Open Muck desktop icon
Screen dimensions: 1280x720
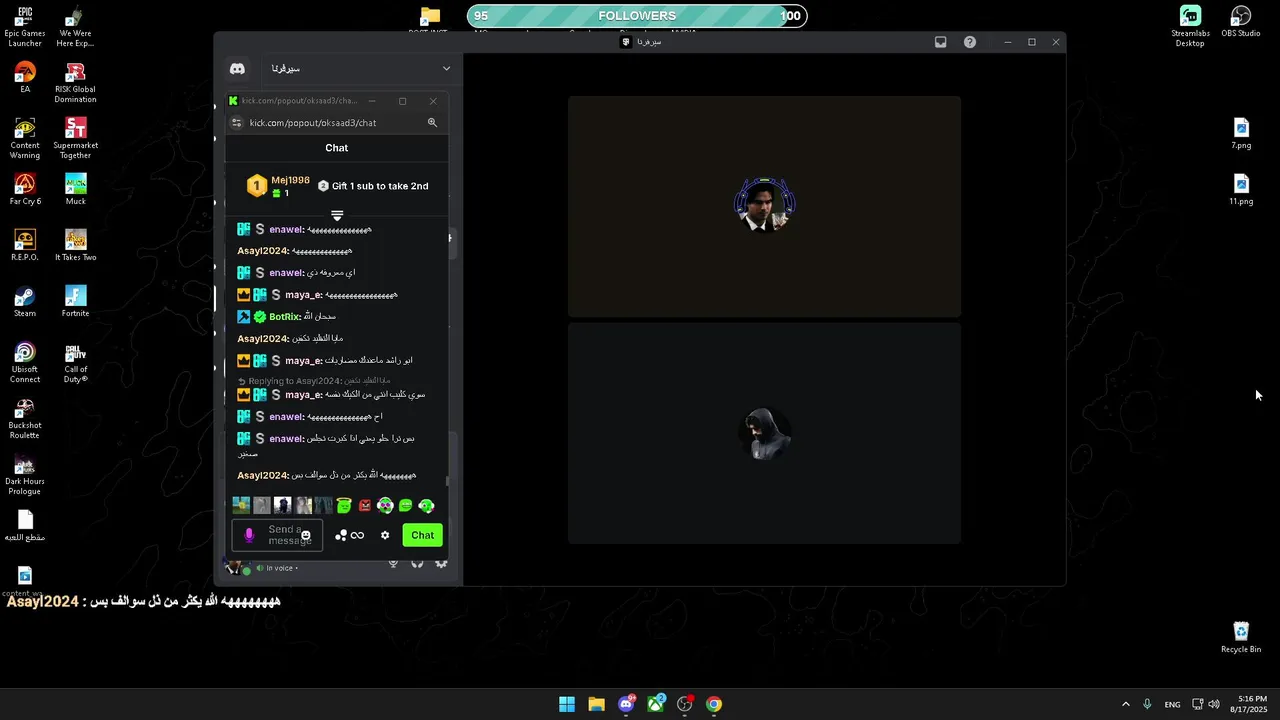pos(75,190)
